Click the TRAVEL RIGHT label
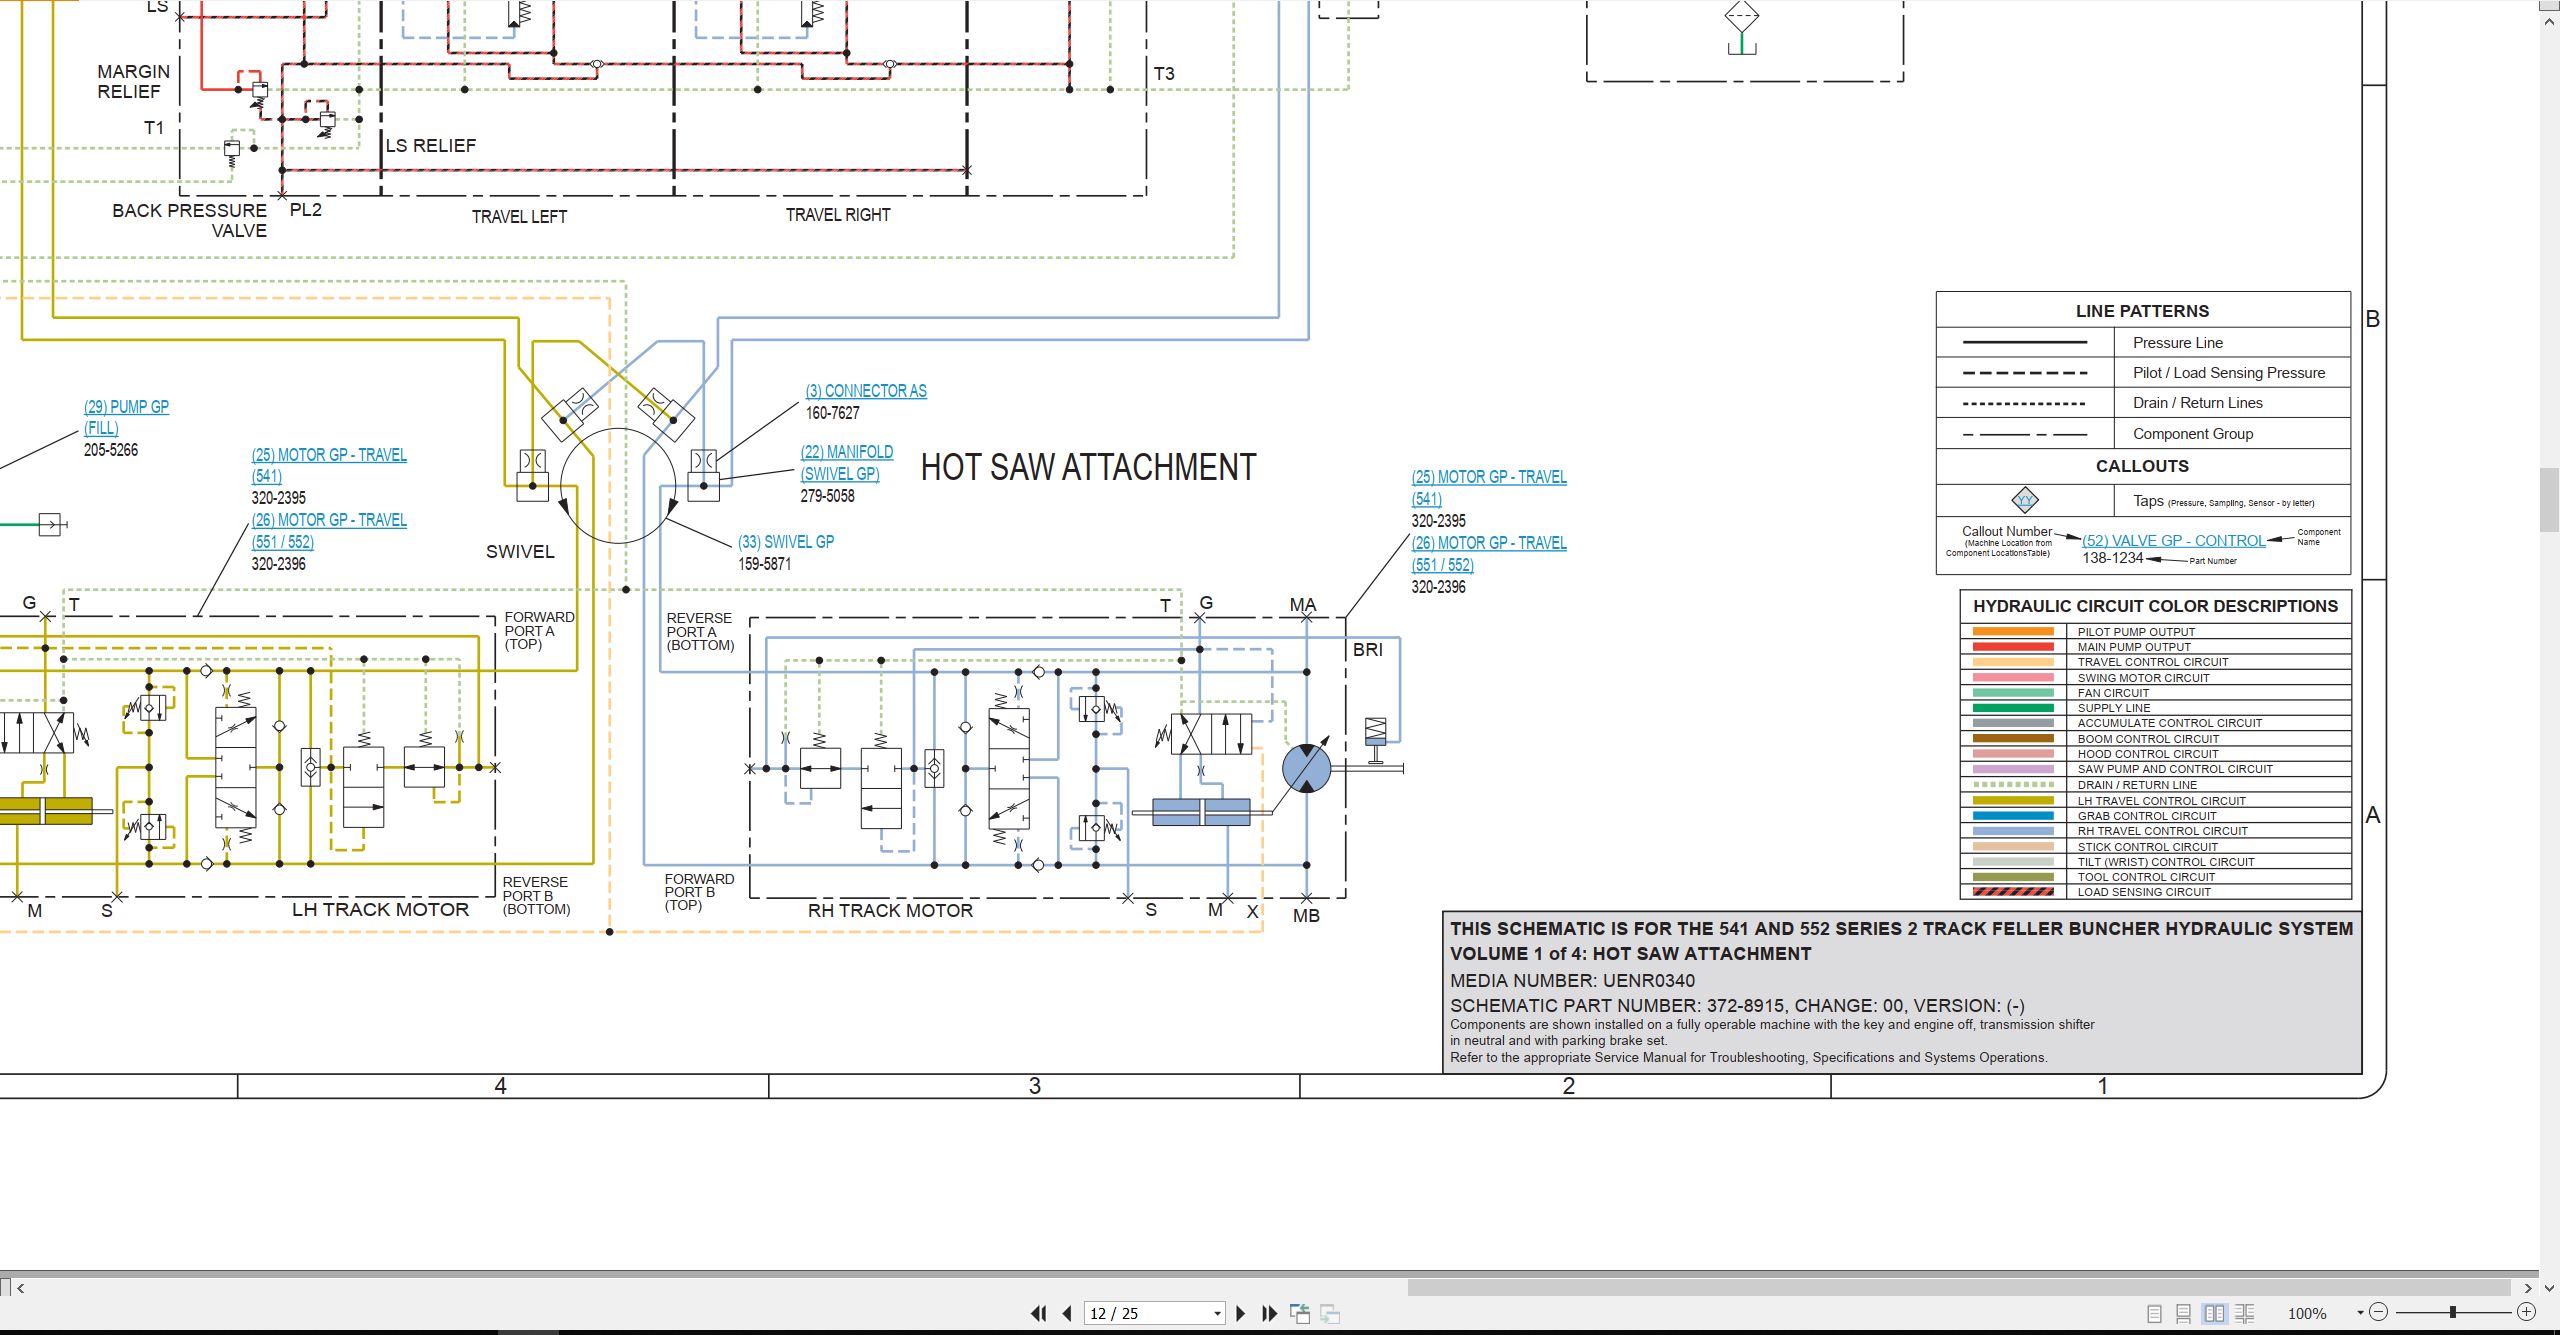This screenshot has width=2560, height=1335. click(838, 214)
